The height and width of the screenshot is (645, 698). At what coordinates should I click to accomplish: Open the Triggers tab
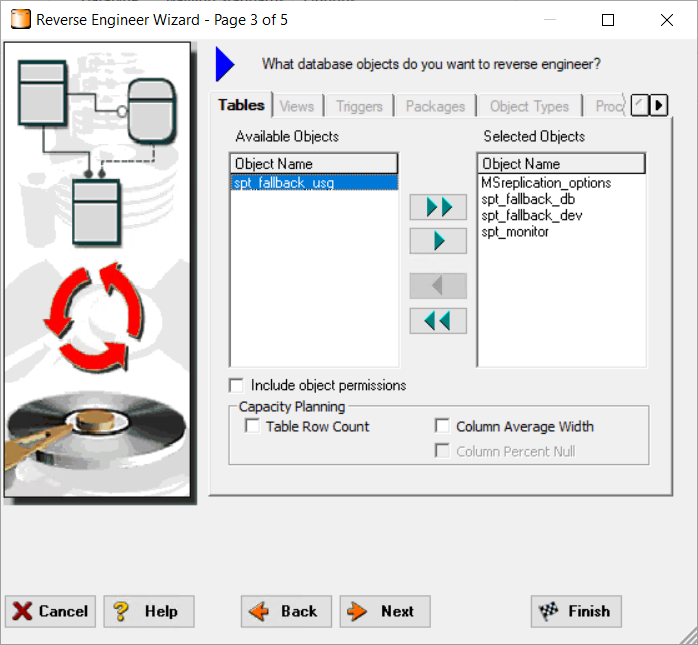359,106
